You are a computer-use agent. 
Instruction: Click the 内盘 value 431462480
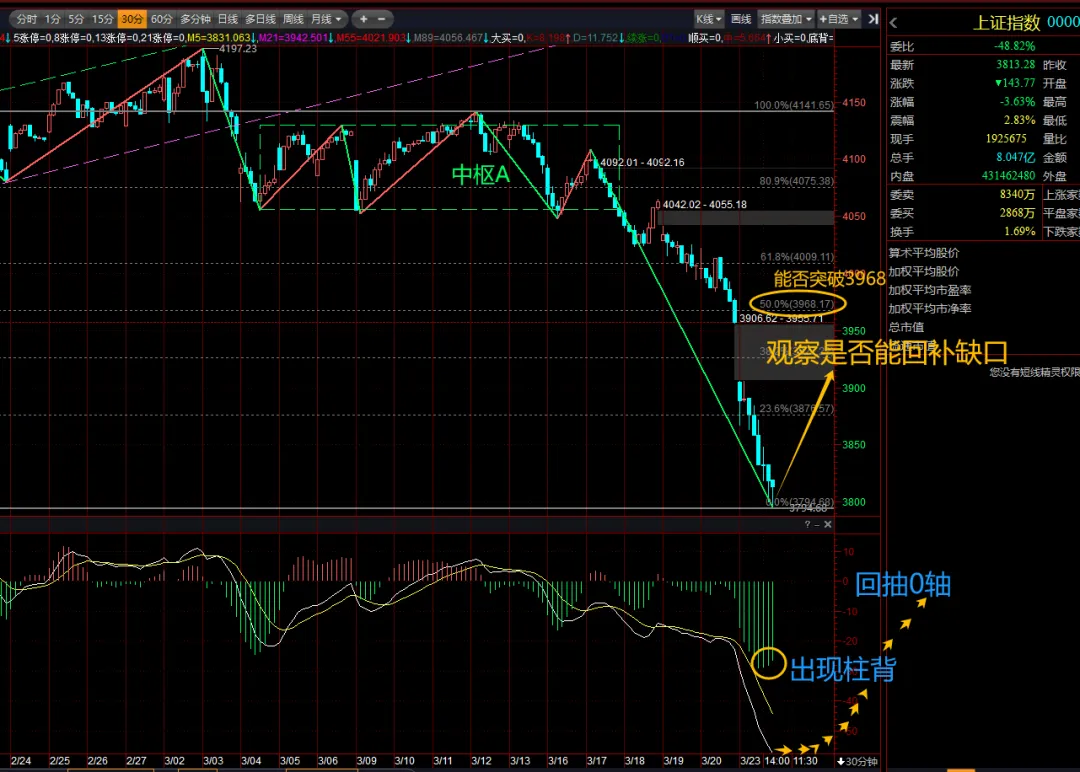click(1008, 176)
